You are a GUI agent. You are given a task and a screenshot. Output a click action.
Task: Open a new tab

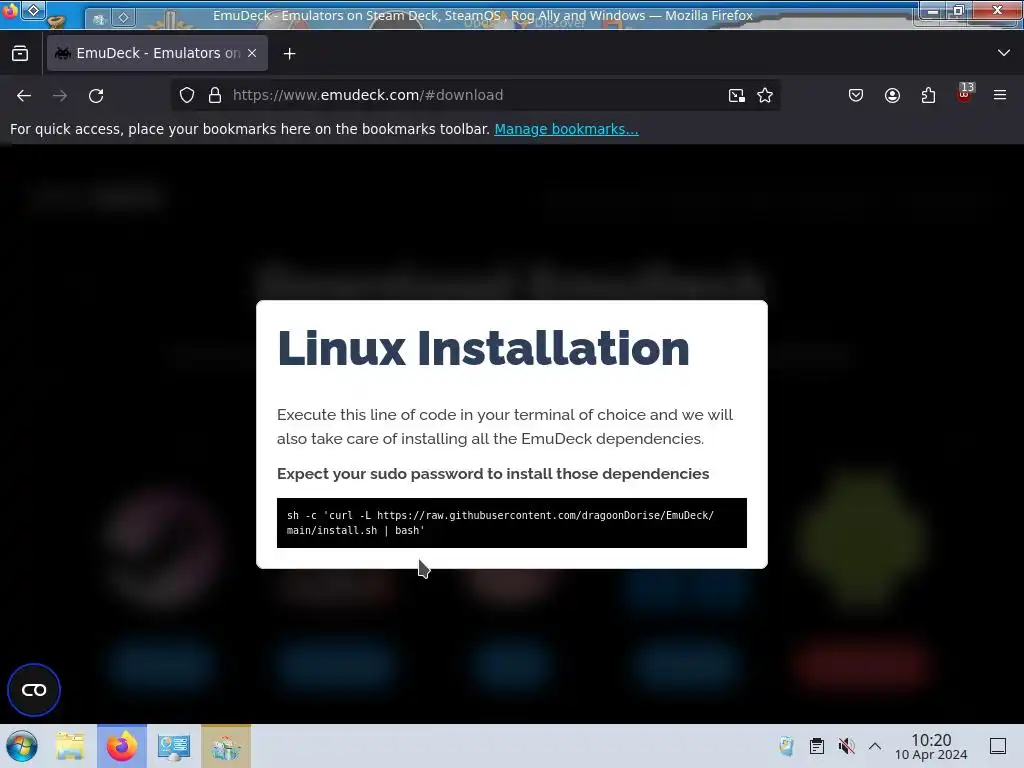289,54
